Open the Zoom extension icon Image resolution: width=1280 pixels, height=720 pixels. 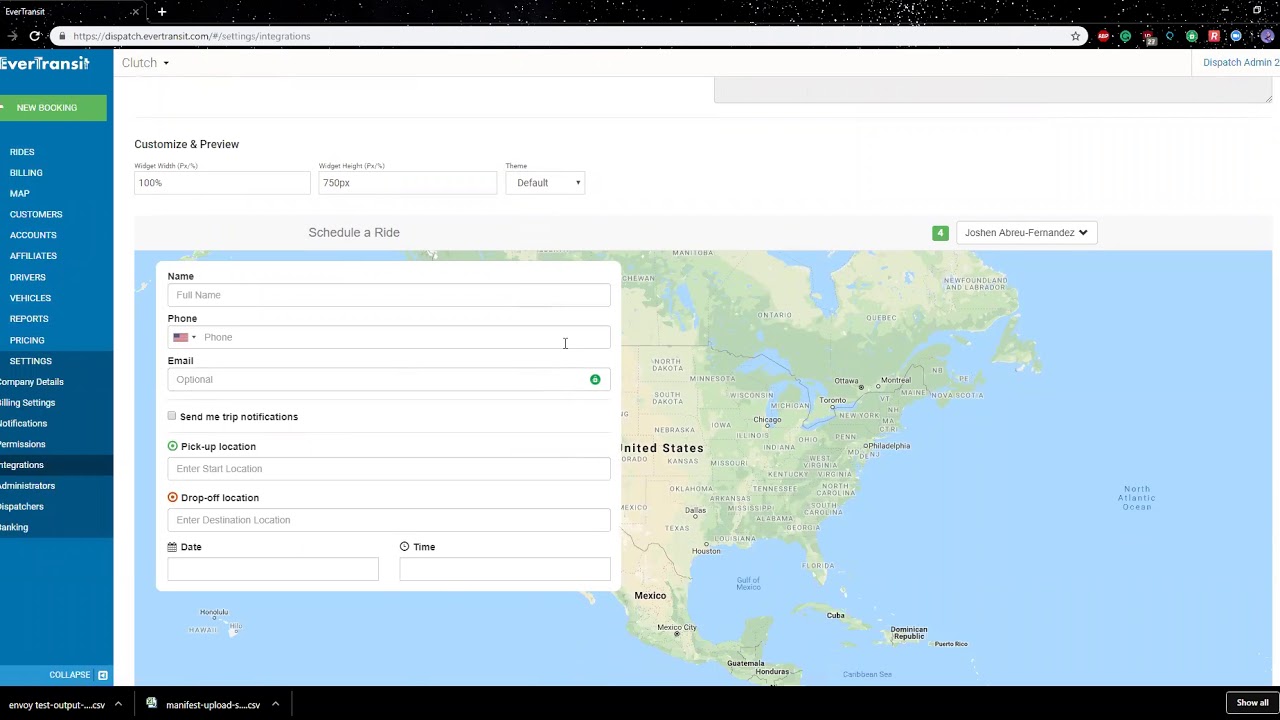[x=1236, y=36]
